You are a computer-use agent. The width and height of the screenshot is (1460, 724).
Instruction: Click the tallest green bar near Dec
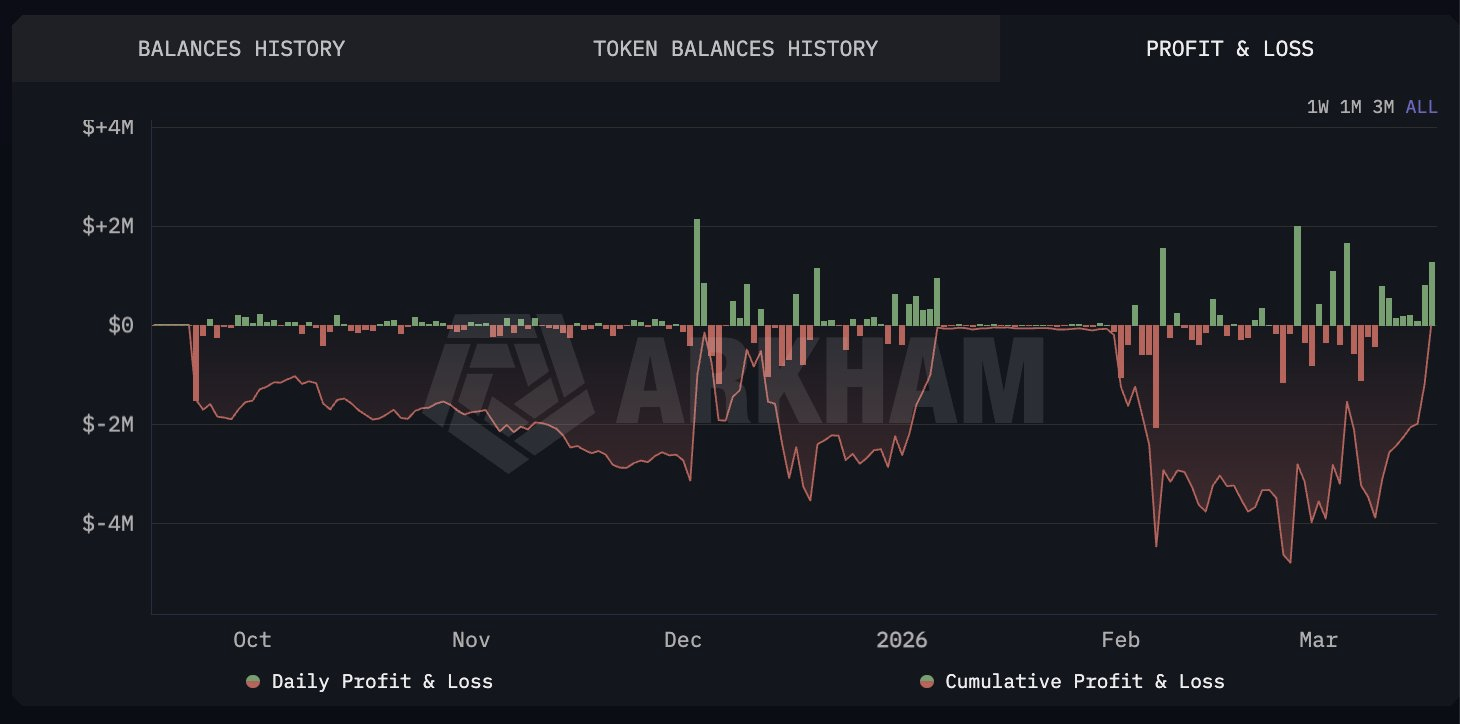(x=697, y=270)
